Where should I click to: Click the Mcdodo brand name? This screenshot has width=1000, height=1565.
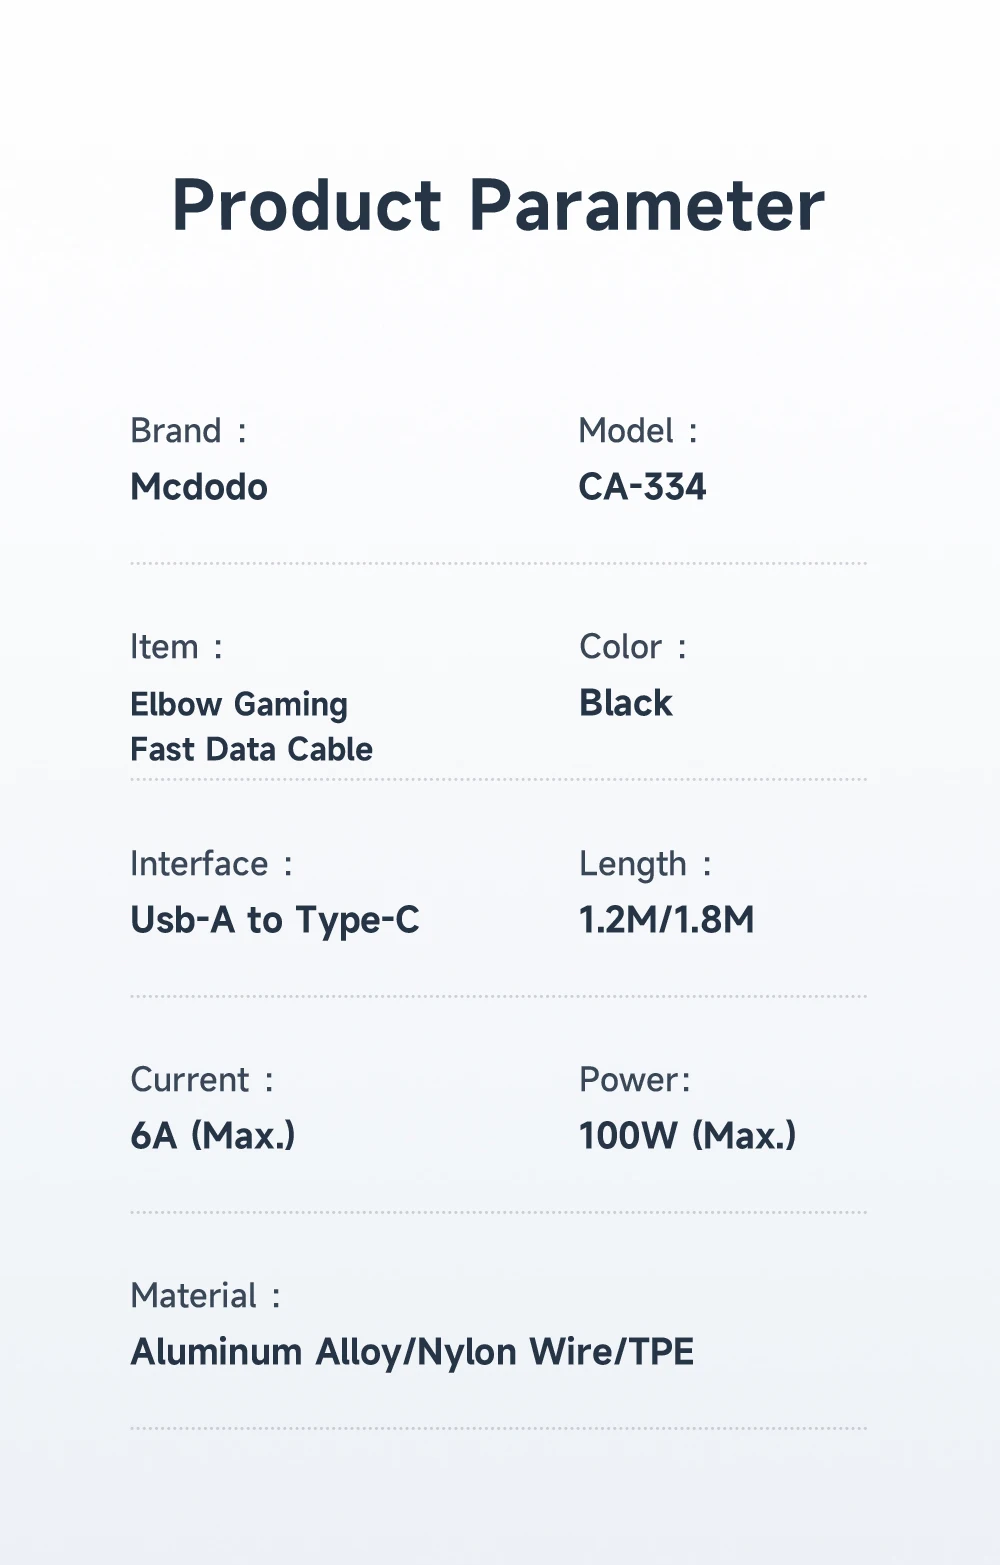pyautogui.click(x=199, y=487)
